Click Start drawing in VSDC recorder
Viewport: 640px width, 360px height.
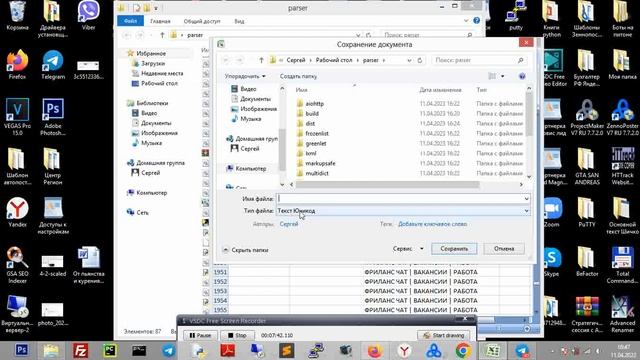[444, 335]
